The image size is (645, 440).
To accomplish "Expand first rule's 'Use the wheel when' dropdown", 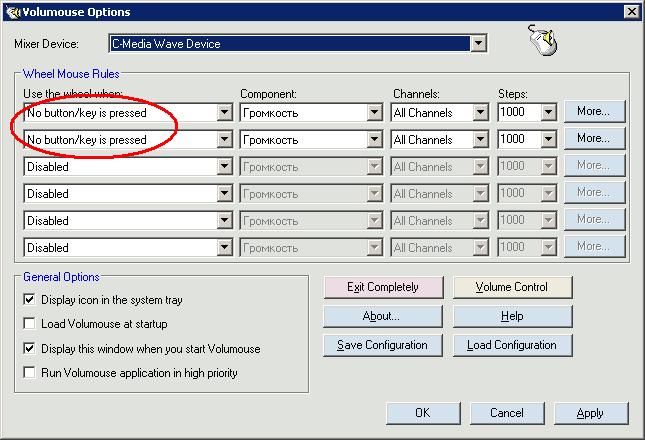I will 224,113.
